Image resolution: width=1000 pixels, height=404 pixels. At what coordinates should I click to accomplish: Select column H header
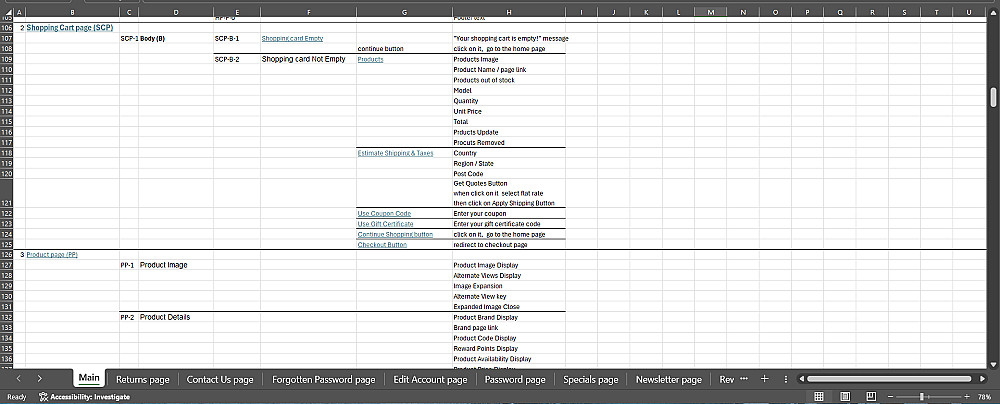pos(508,12)
